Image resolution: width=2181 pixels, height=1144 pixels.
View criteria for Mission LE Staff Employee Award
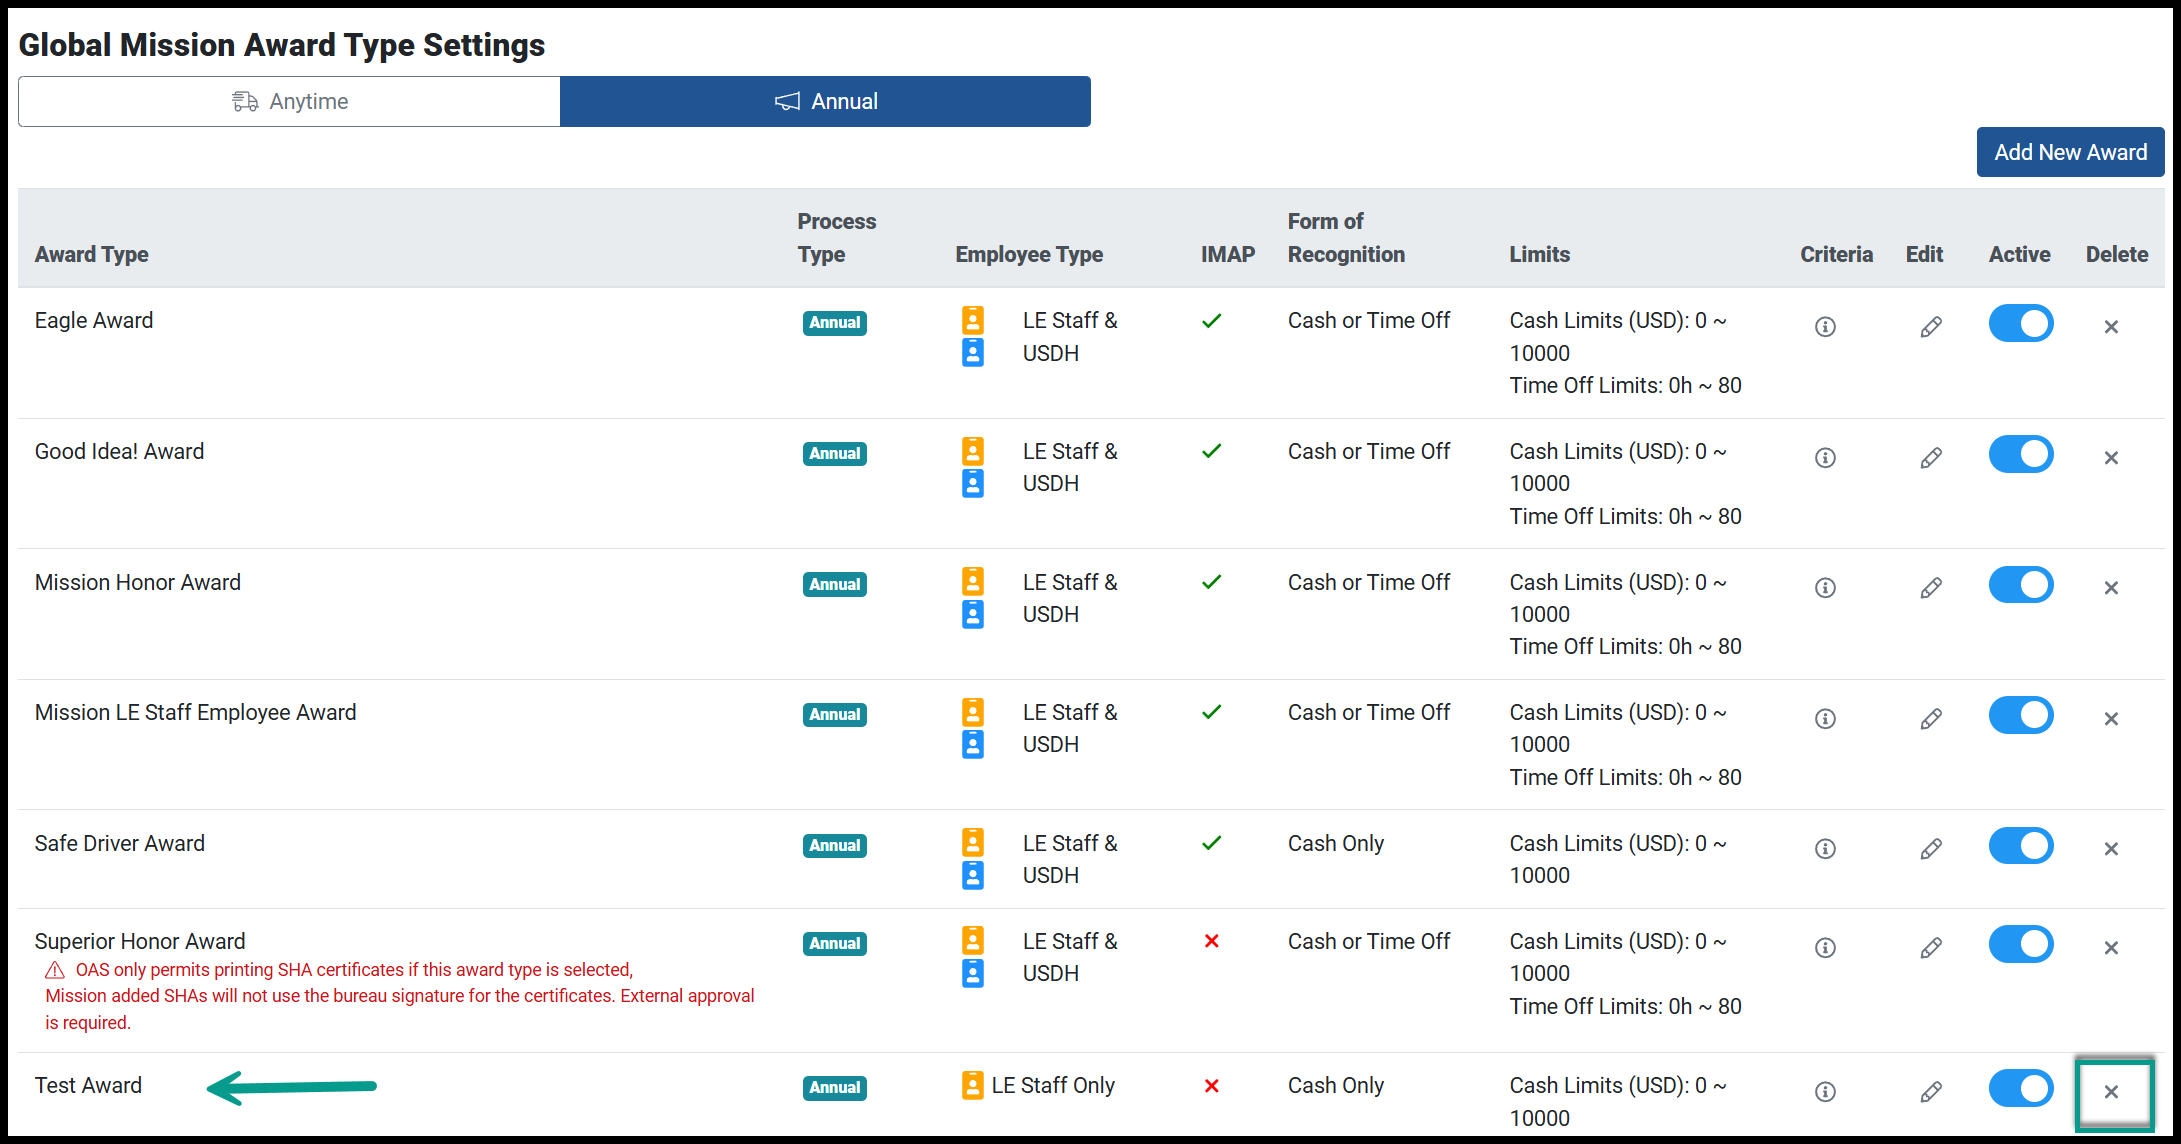click(x=1825, y=719)
